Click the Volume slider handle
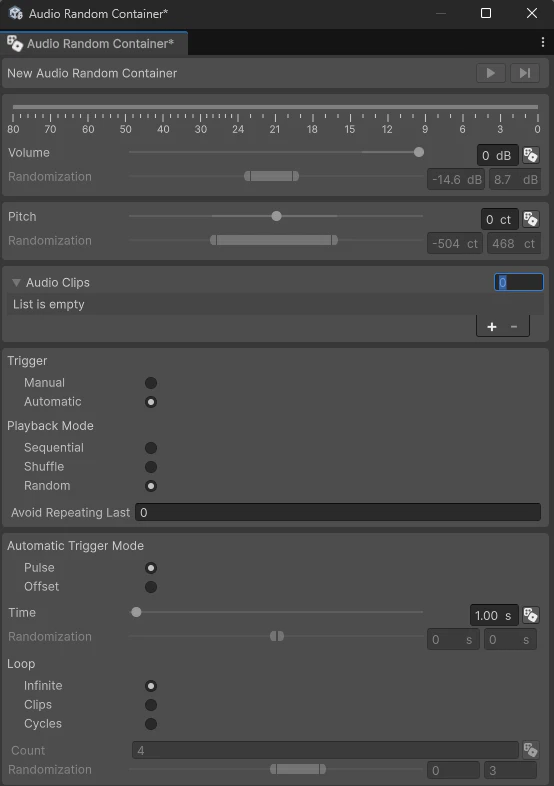This screenshot has width=554, height=786. coord(419,152)
